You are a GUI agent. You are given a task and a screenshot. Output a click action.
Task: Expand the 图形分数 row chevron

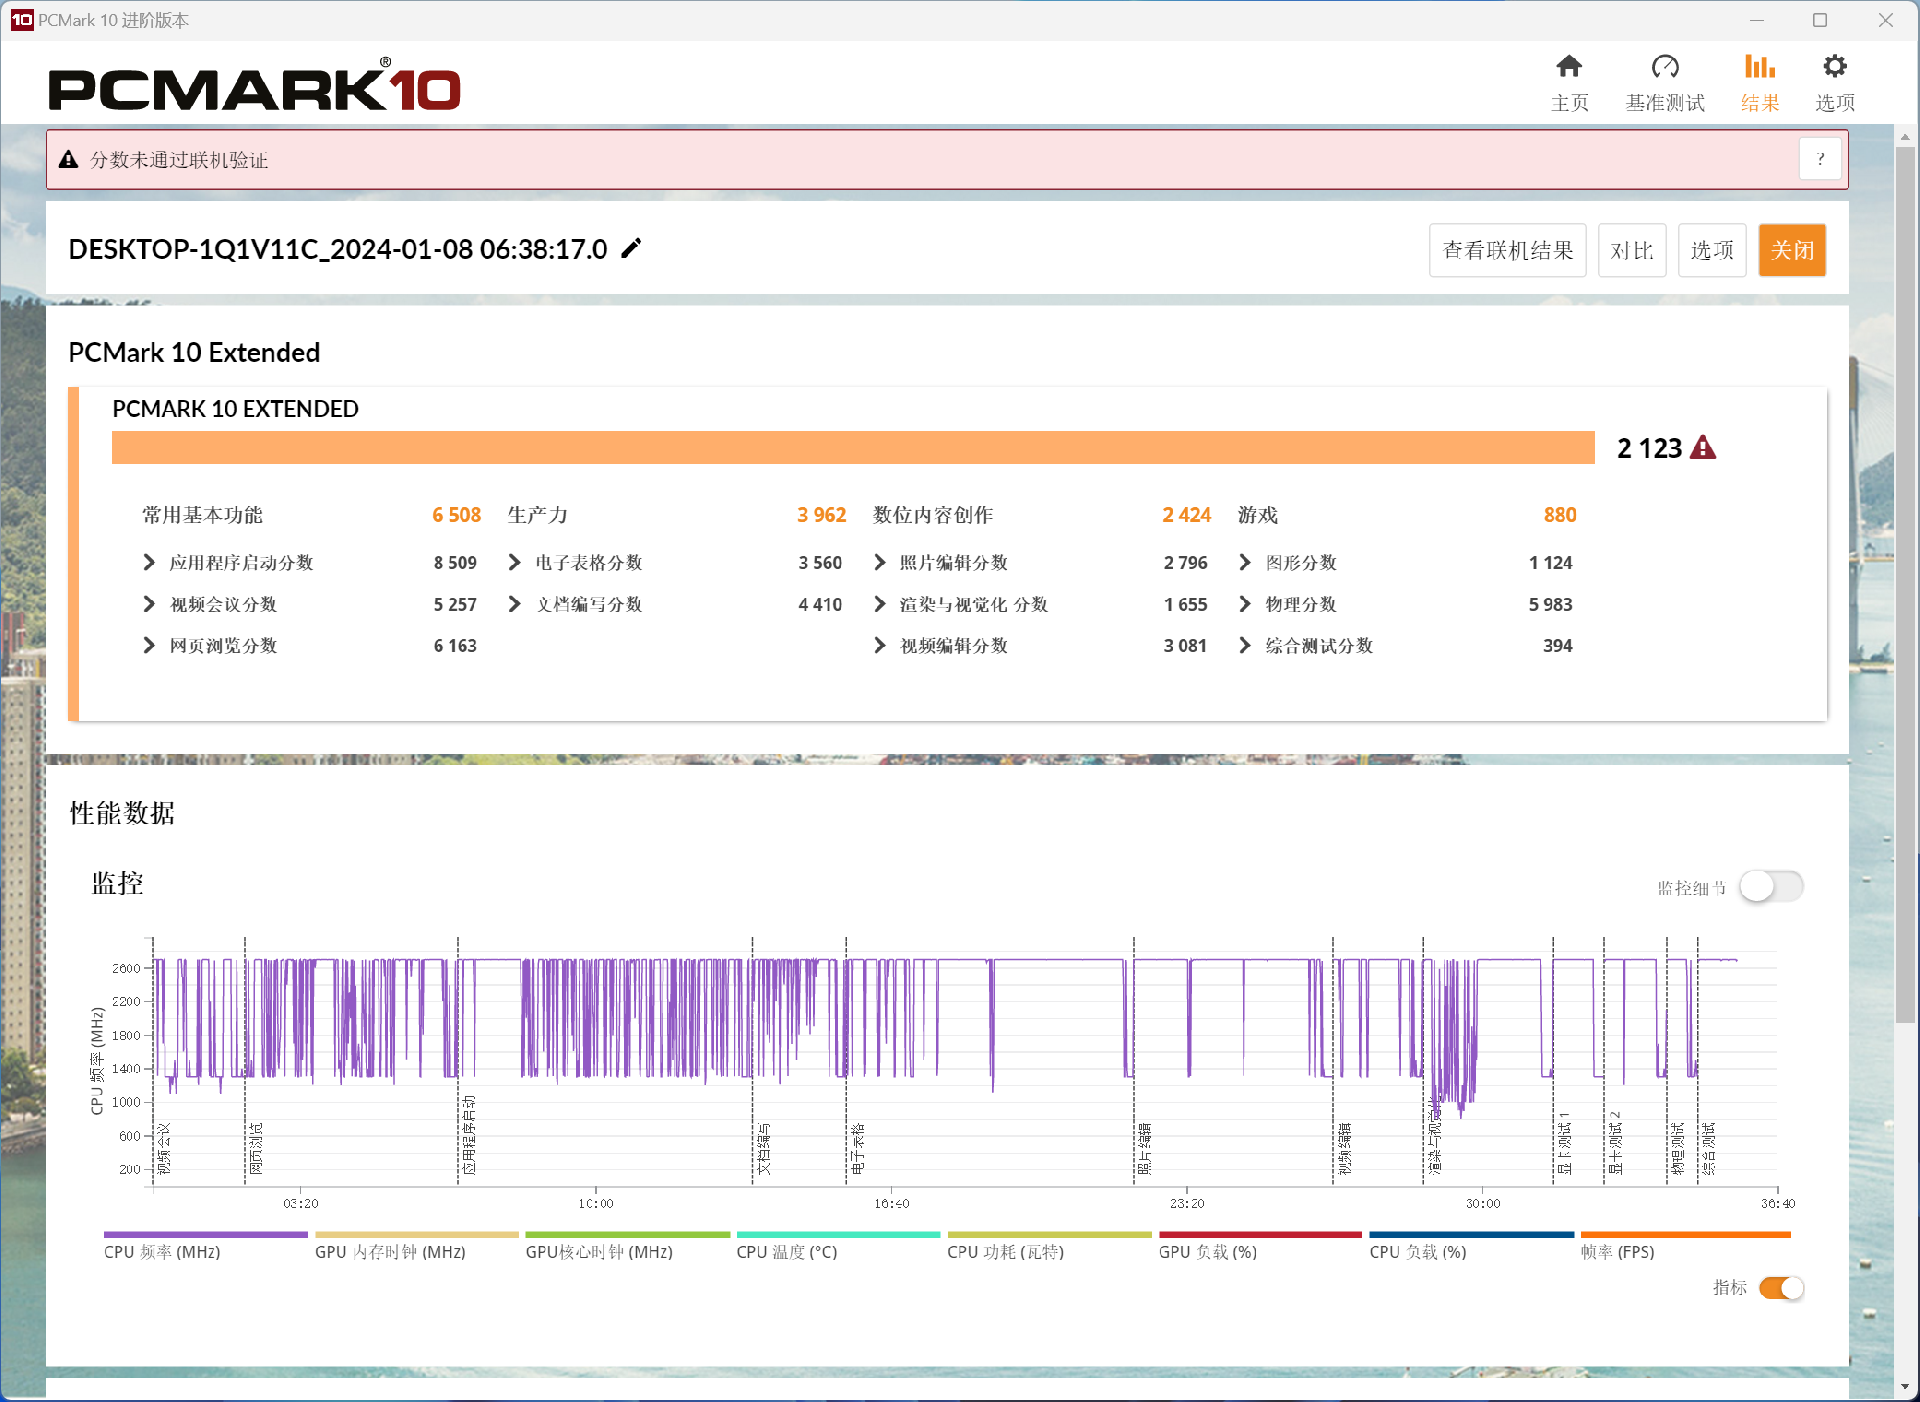[1245, 563]
